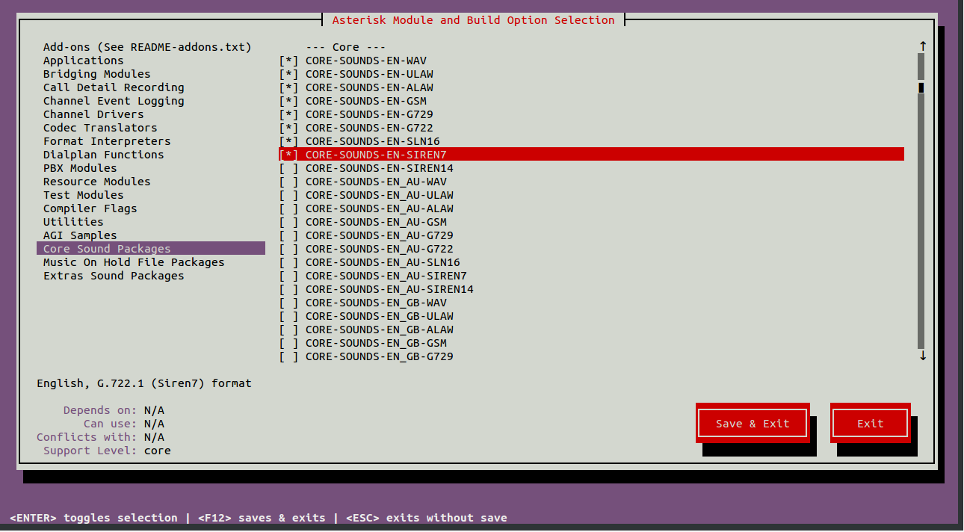Select PBX Modules category
The image size is (964, 532).
pyautogui.click(x=79, y=169)
